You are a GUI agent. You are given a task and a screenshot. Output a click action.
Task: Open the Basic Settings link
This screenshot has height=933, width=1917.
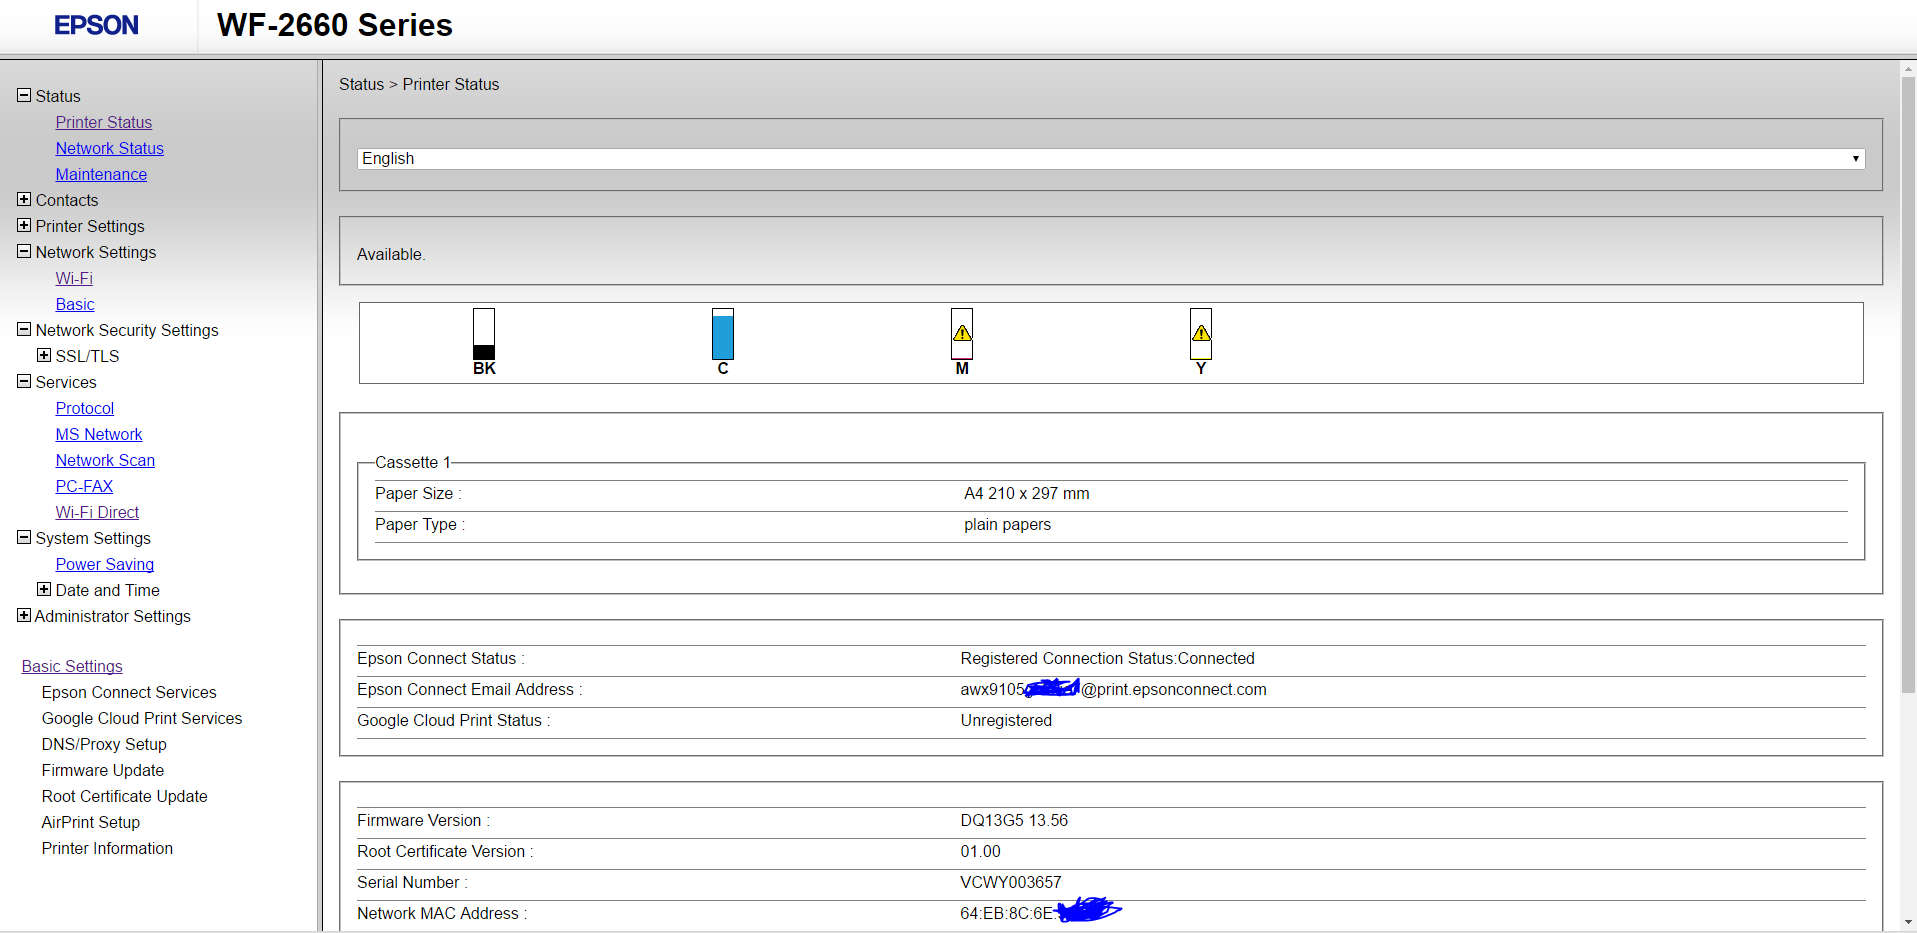[72, 666]
